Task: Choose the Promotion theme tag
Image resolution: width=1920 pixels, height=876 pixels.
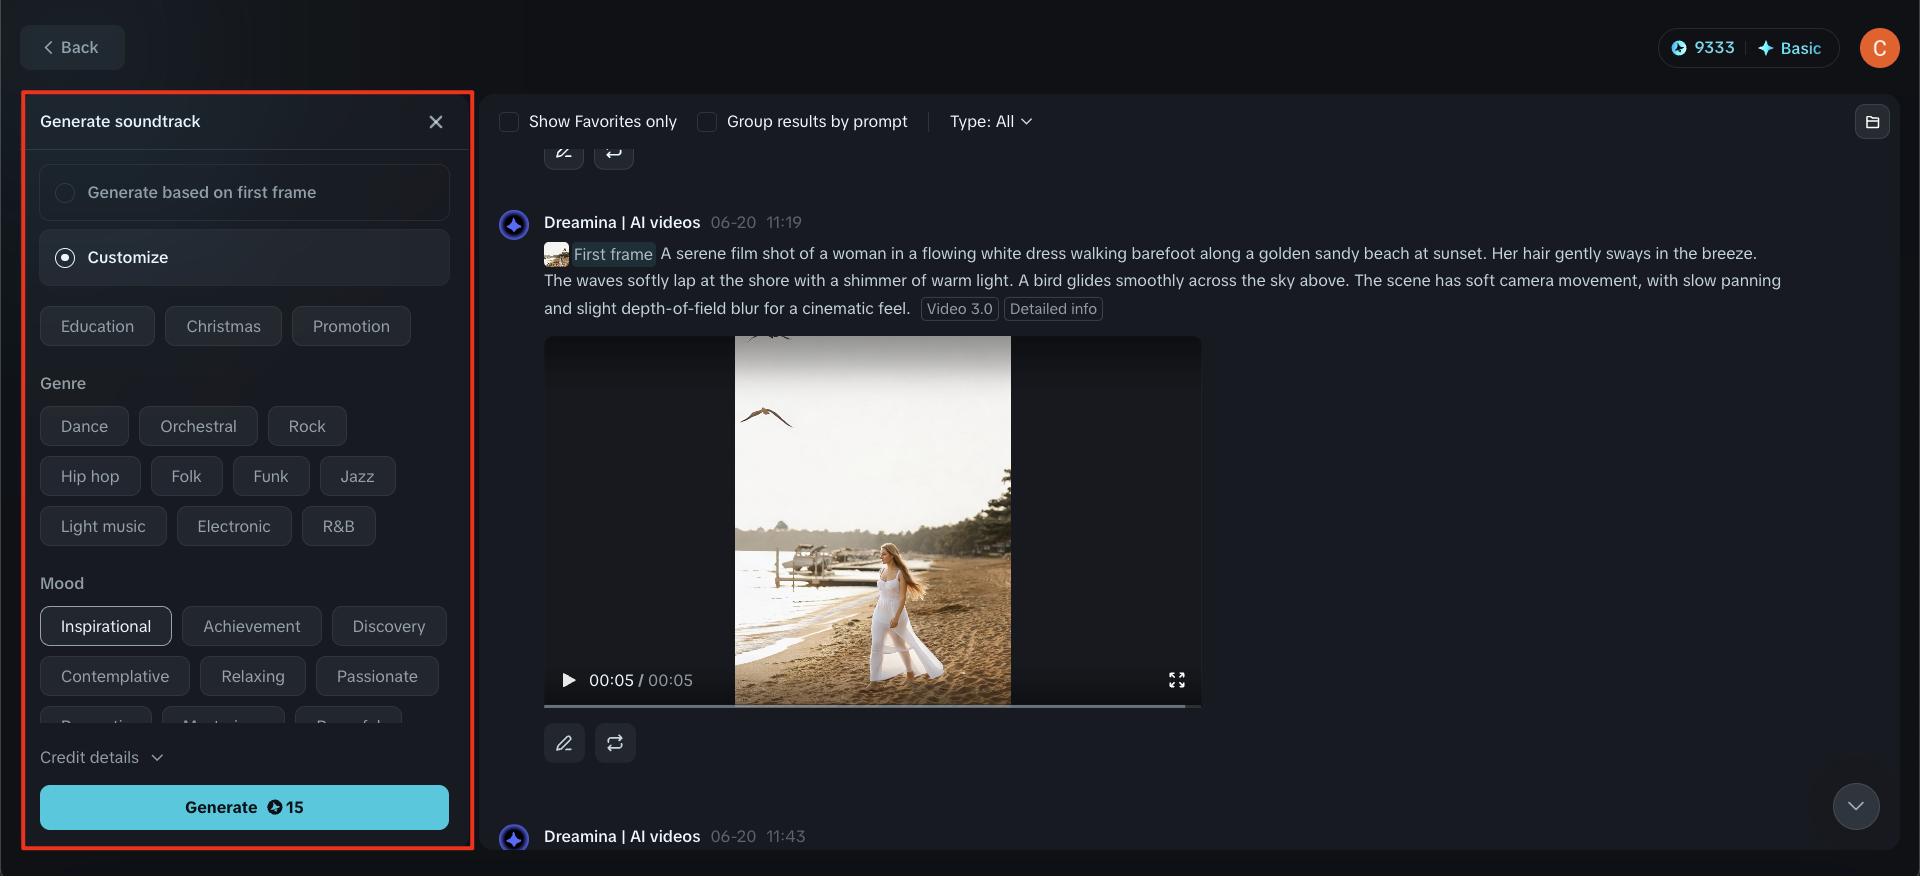Action: pos(351,326)
